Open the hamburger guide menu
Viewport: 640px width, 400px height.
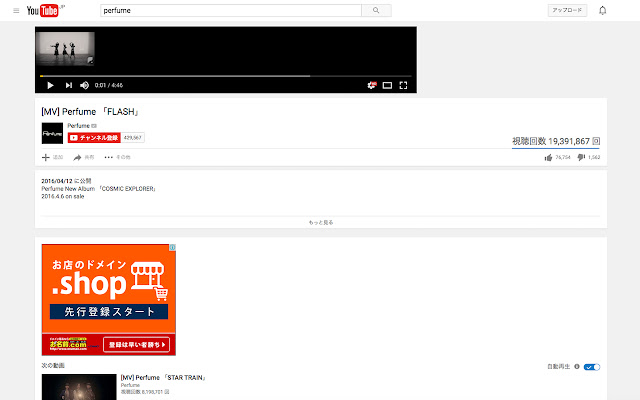[x=16, y=11]
